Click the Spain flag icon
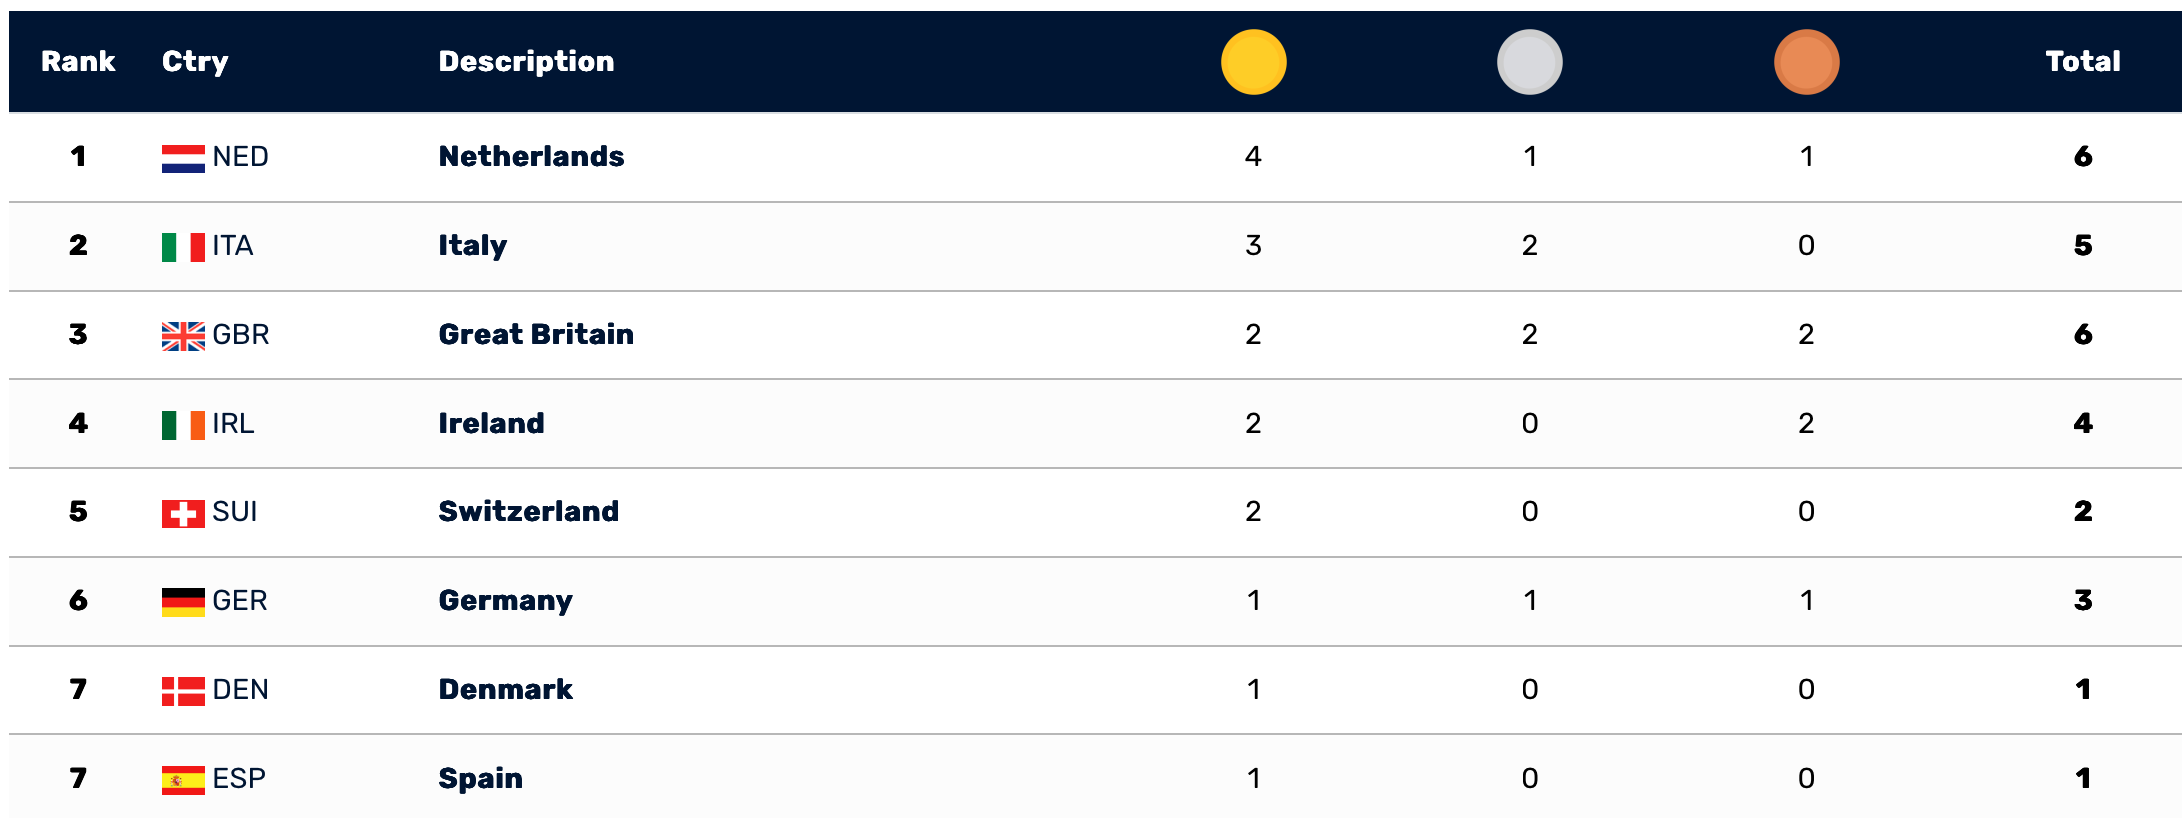 coord(183,780)
